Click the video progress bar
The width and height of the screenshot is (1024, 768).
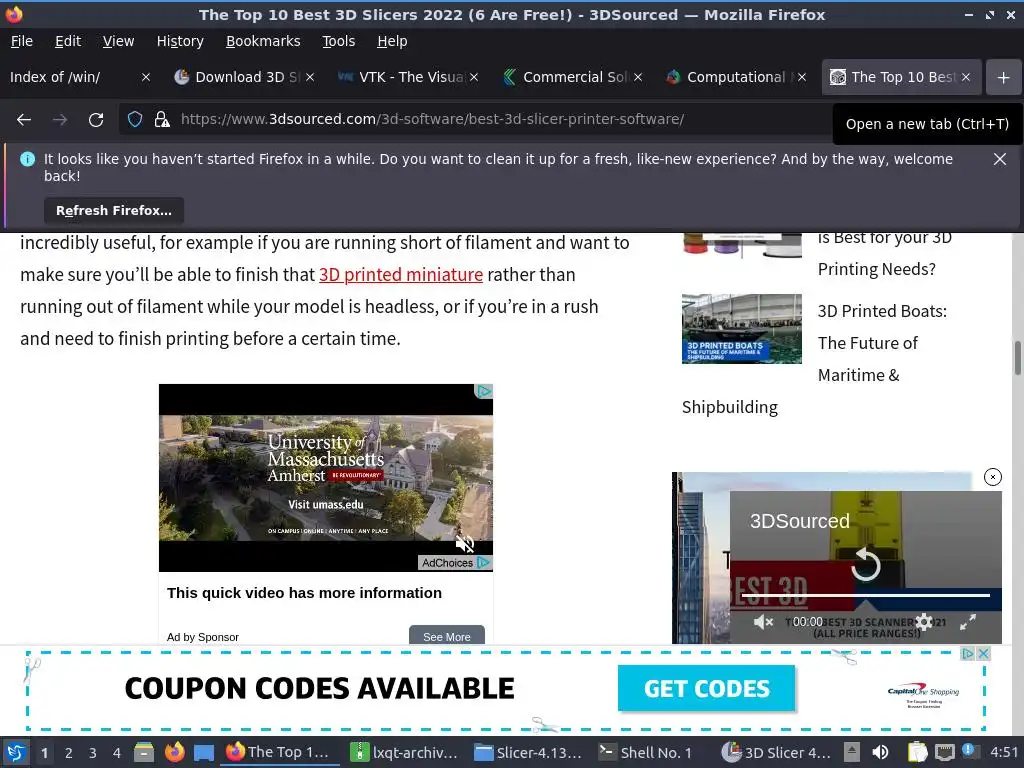[x=866, y=595]
